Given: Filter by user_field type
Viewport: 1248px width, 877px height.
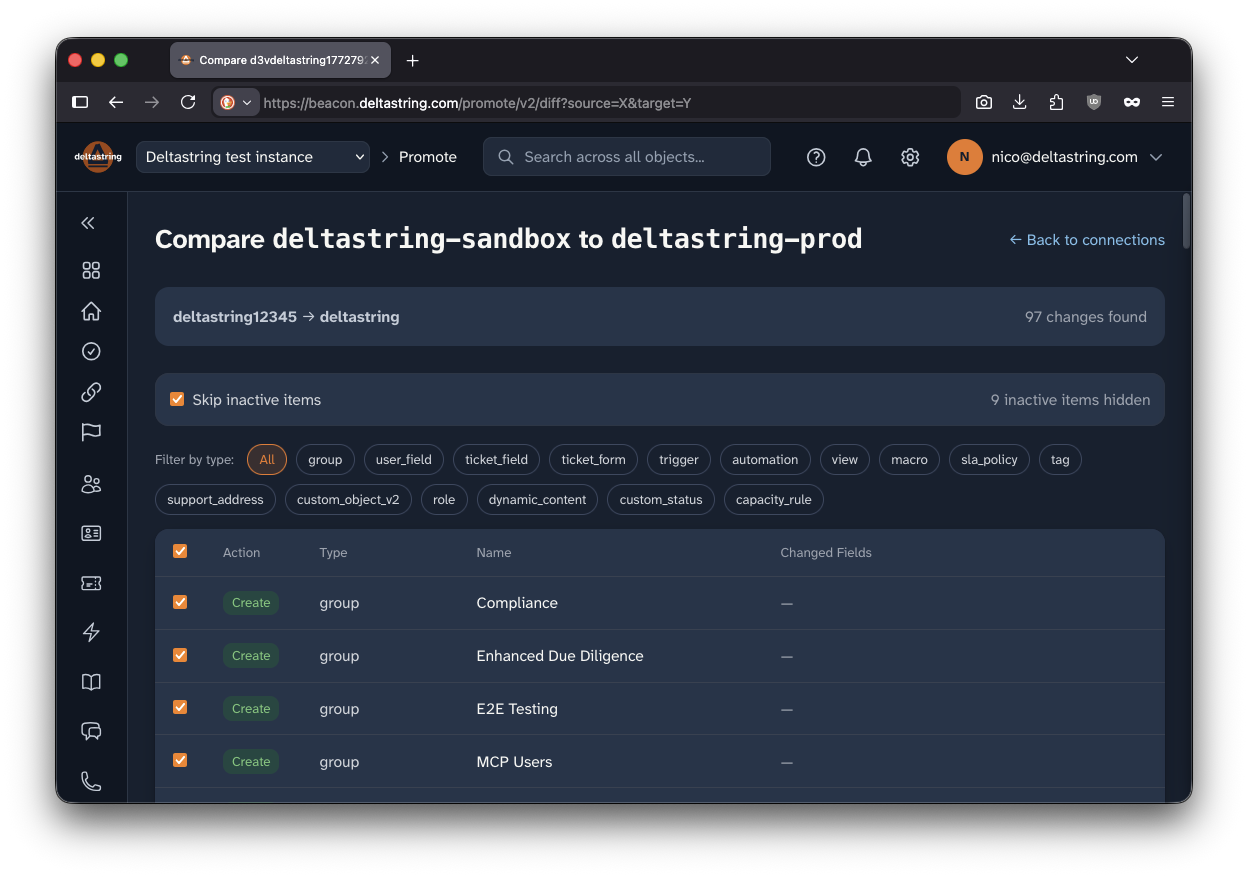Looking at the screenshot, I should click(404, 460).
